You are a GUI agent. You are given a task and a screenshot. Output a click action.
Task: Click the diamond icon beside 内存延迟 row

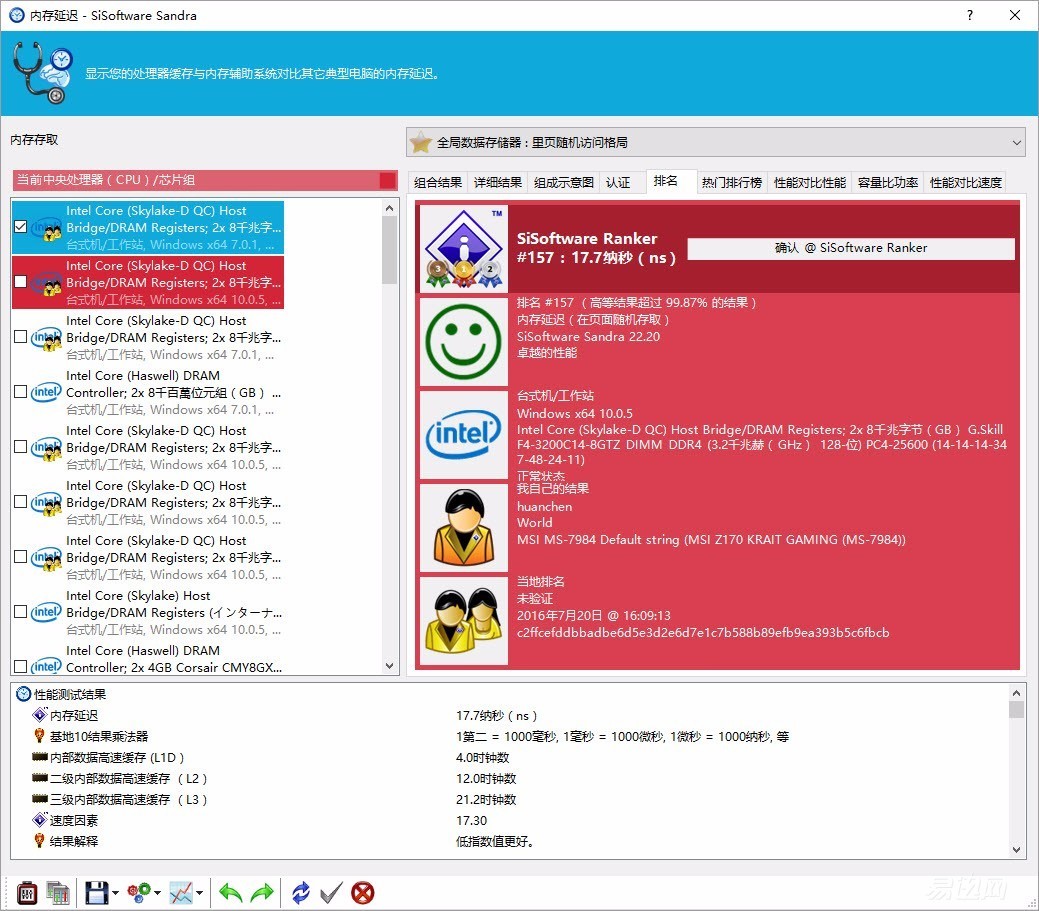40,715
